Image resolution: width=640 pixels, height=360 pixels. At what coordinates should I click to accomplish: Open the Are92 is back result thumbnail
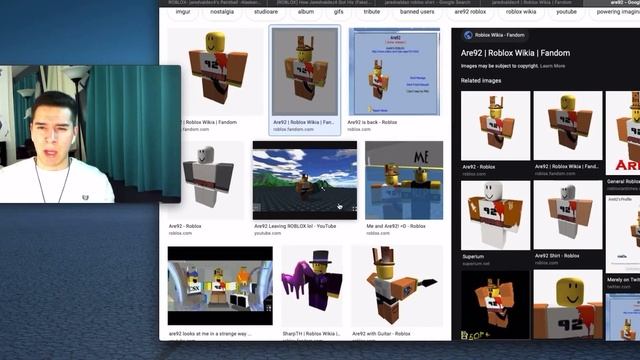click(x=394, y=72)
